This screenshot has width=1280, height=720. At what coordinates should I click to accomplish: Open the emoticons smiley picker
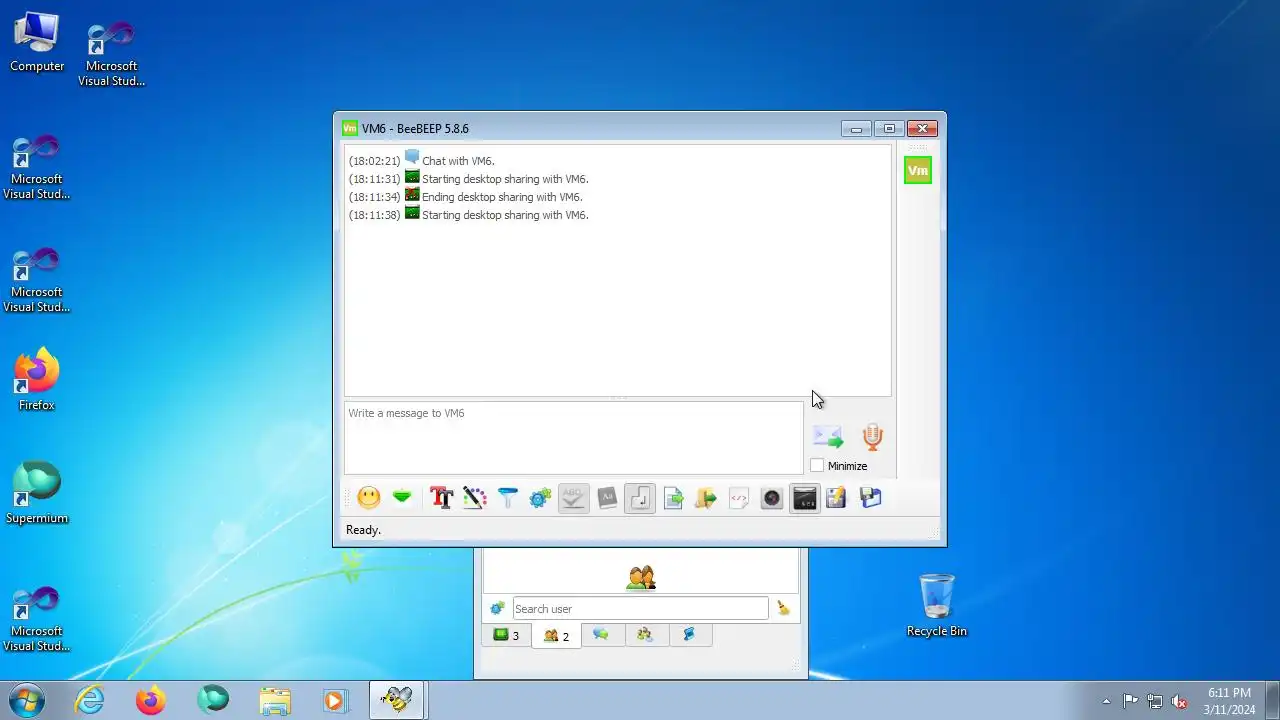point(369,497)
